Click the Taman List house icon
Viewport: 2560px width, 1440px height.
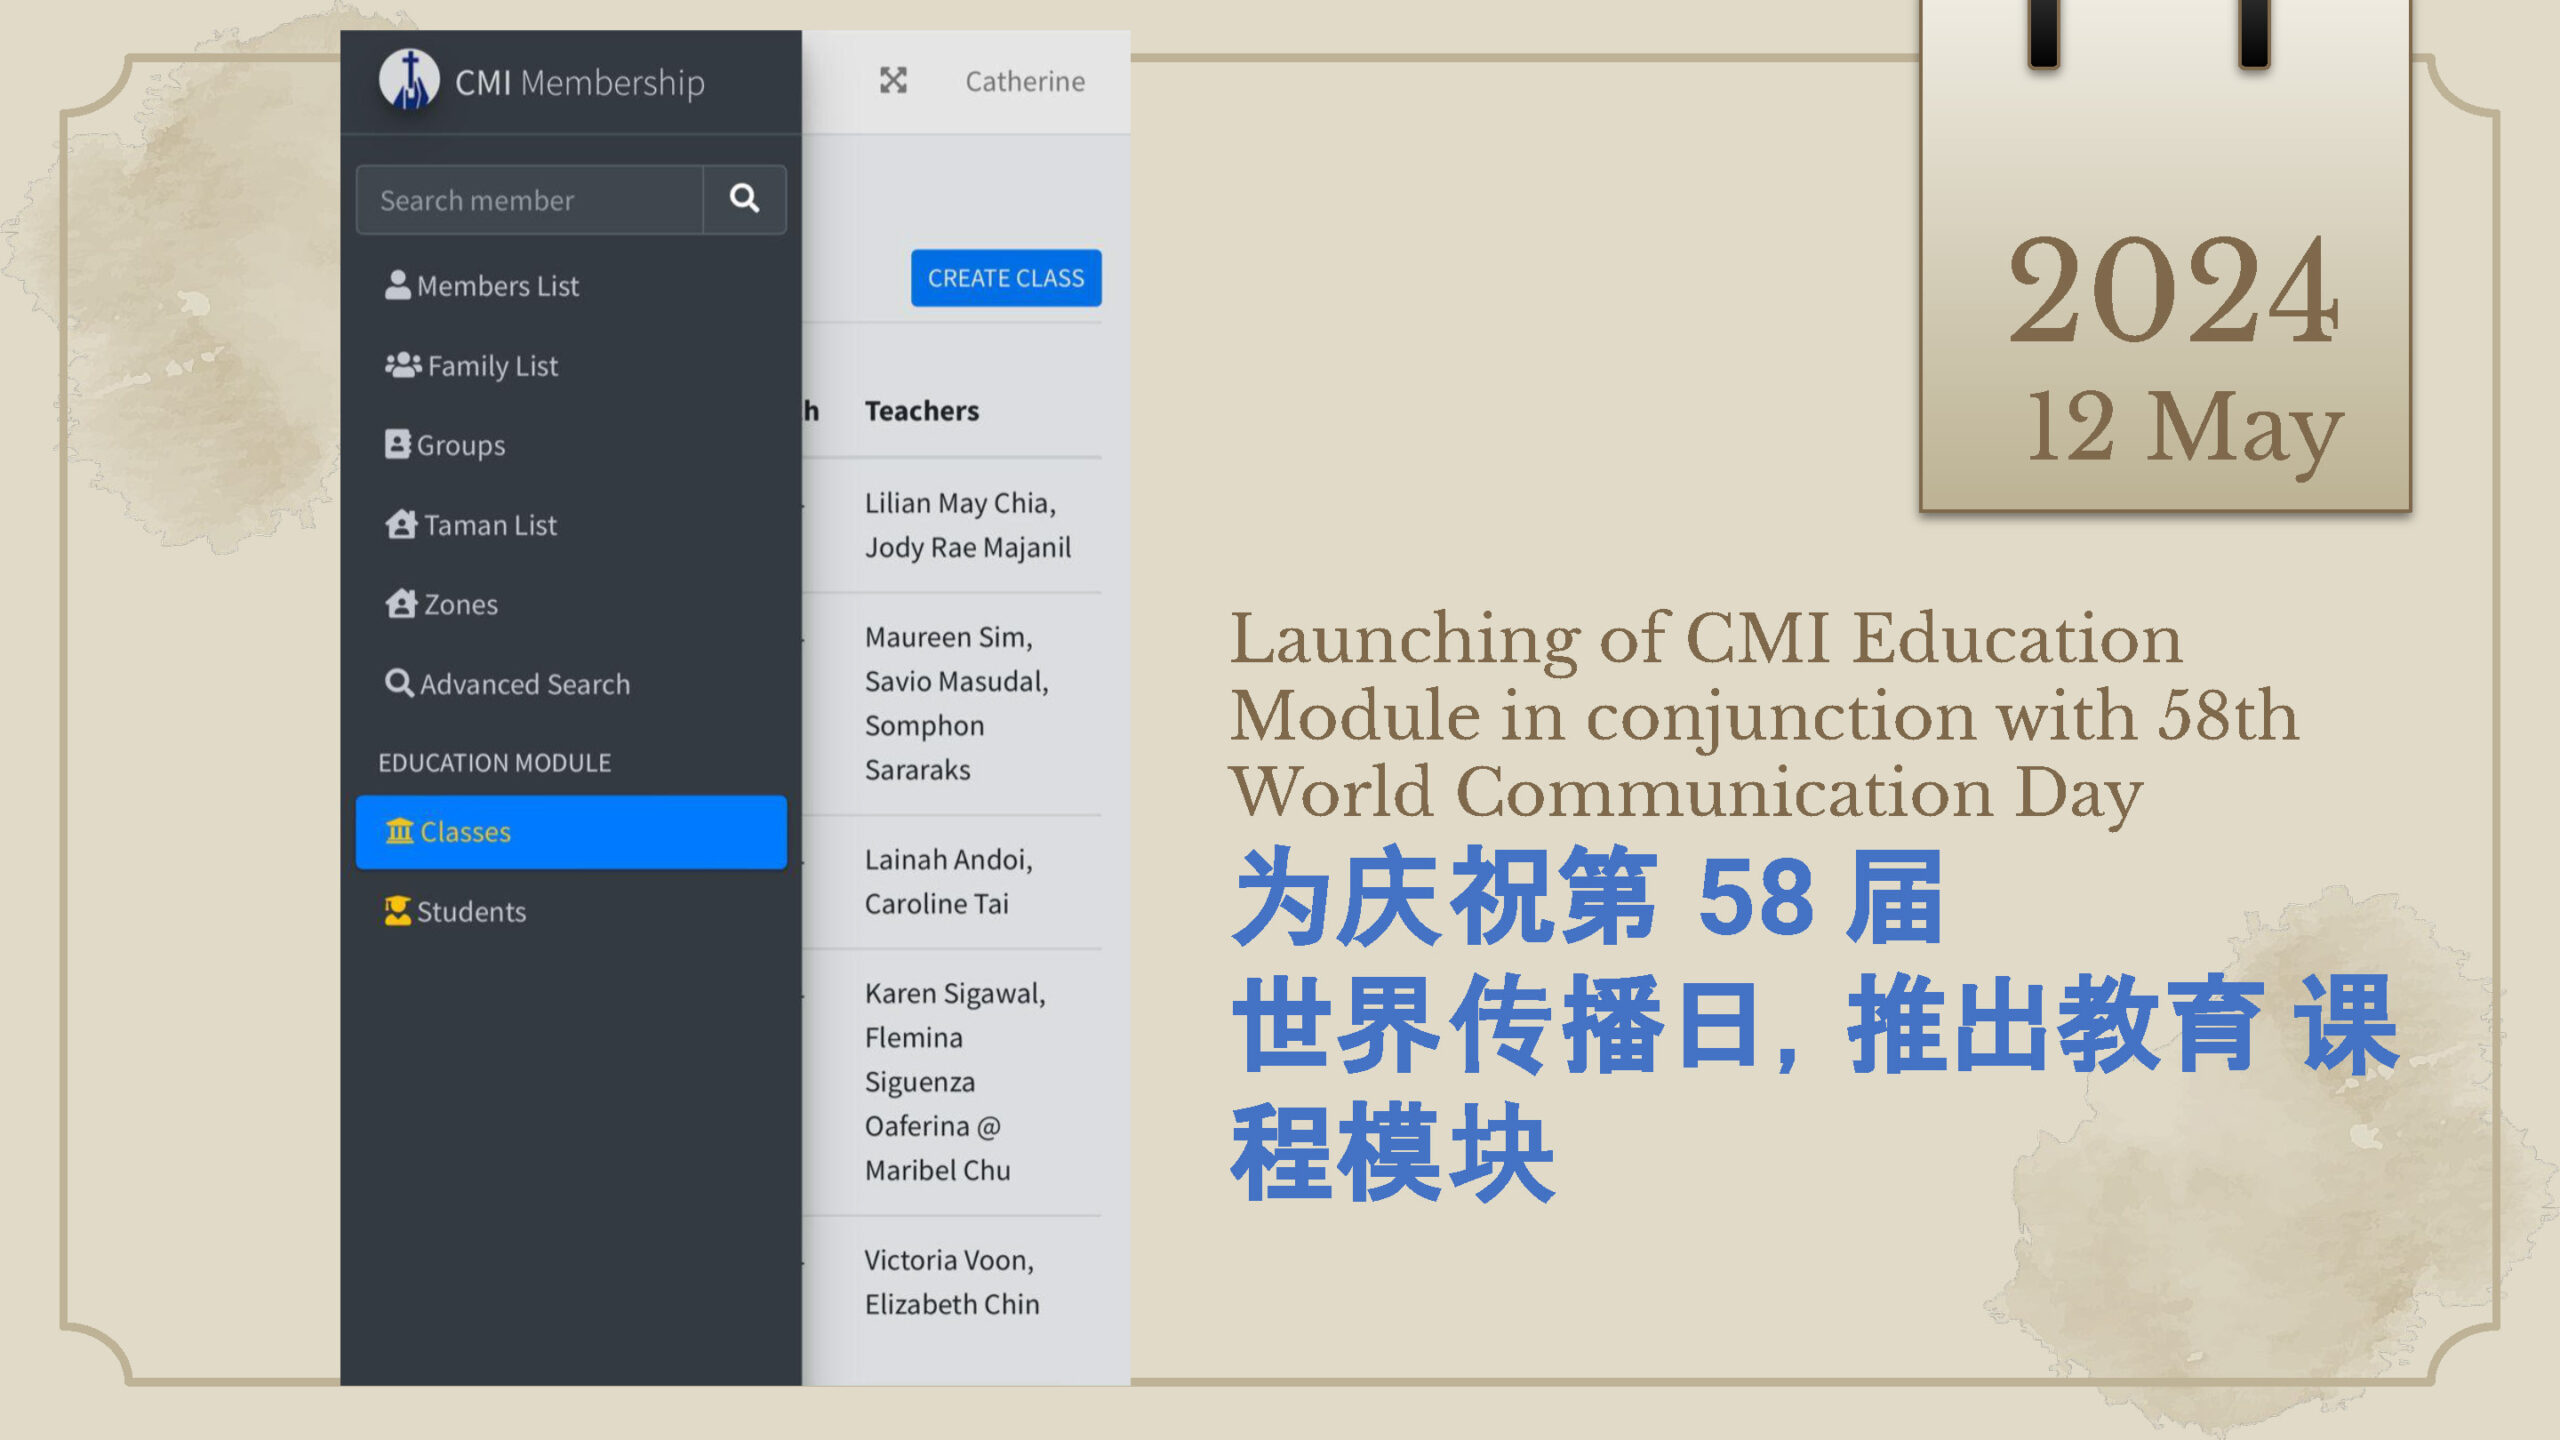[401, 524]
